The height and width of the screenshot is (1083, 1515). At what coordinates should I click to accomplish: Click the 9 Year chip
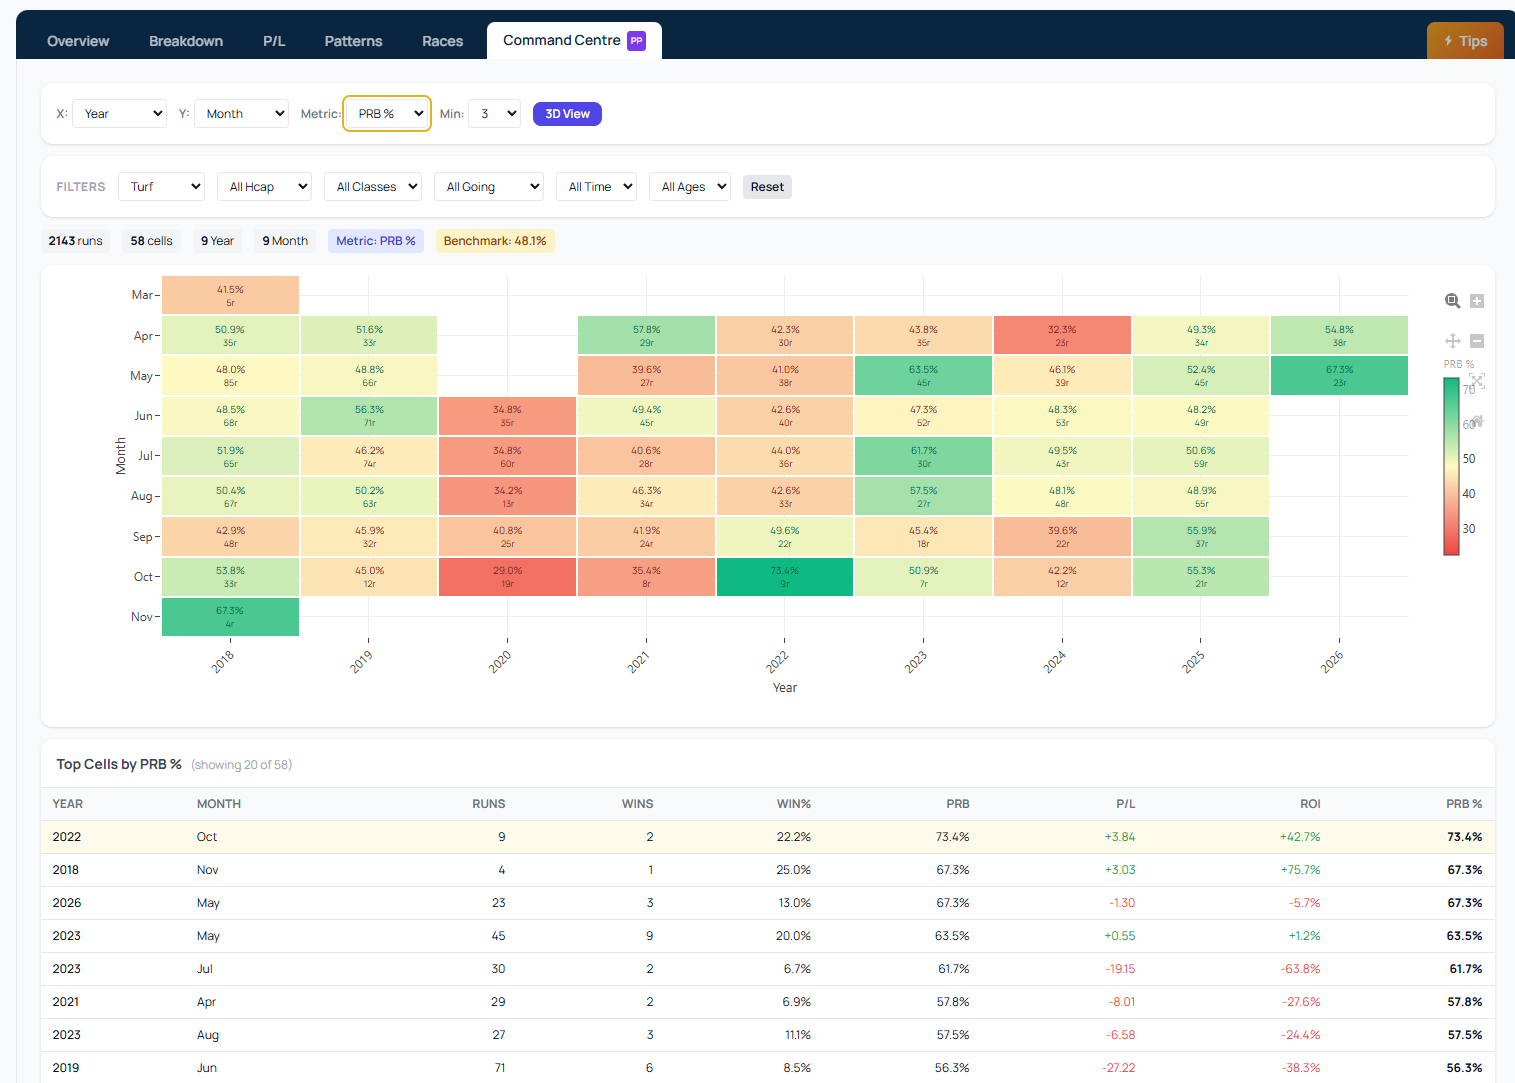pos(217,241)
